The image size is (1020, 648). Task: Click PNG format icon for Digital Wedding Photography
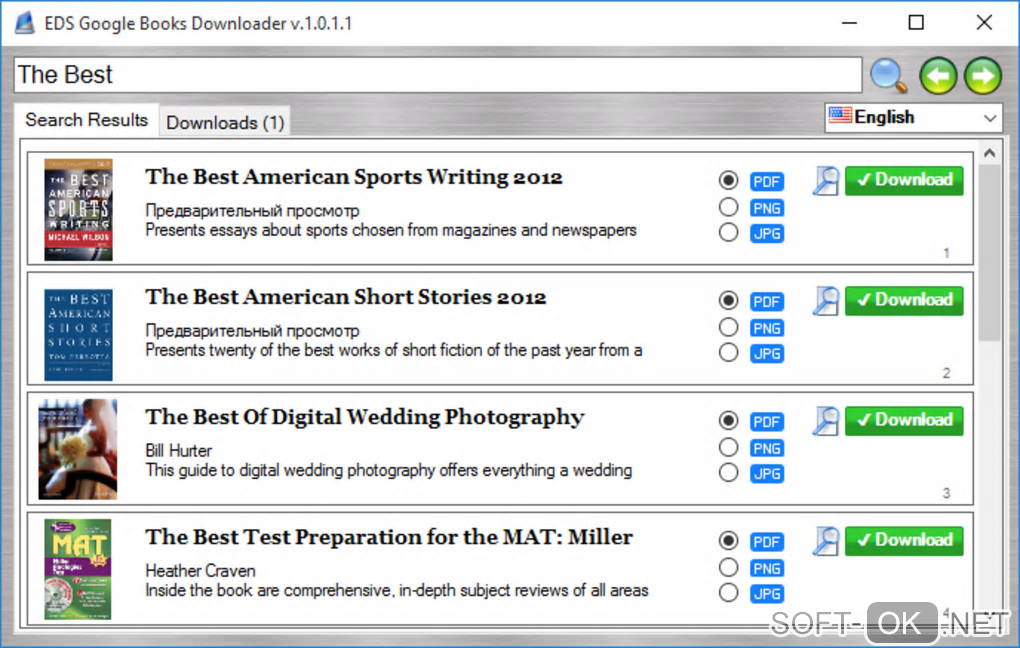tap(767, 448)
